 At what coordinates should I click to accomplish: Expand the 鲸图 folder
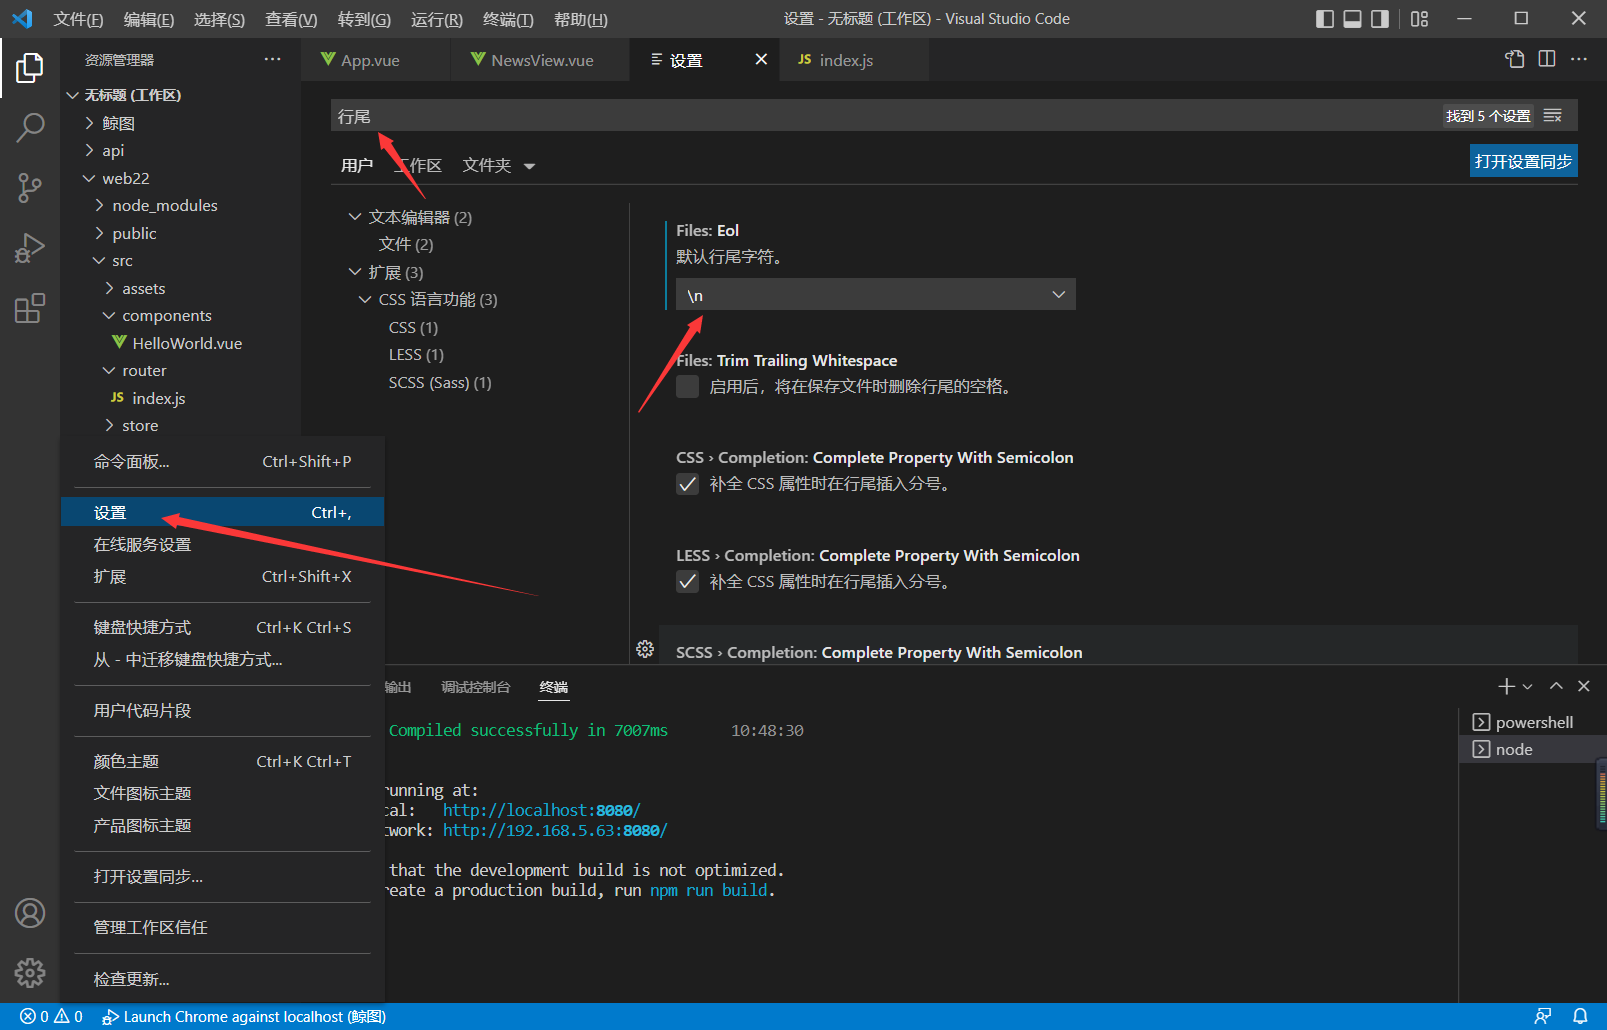click(x=90, y=123)
